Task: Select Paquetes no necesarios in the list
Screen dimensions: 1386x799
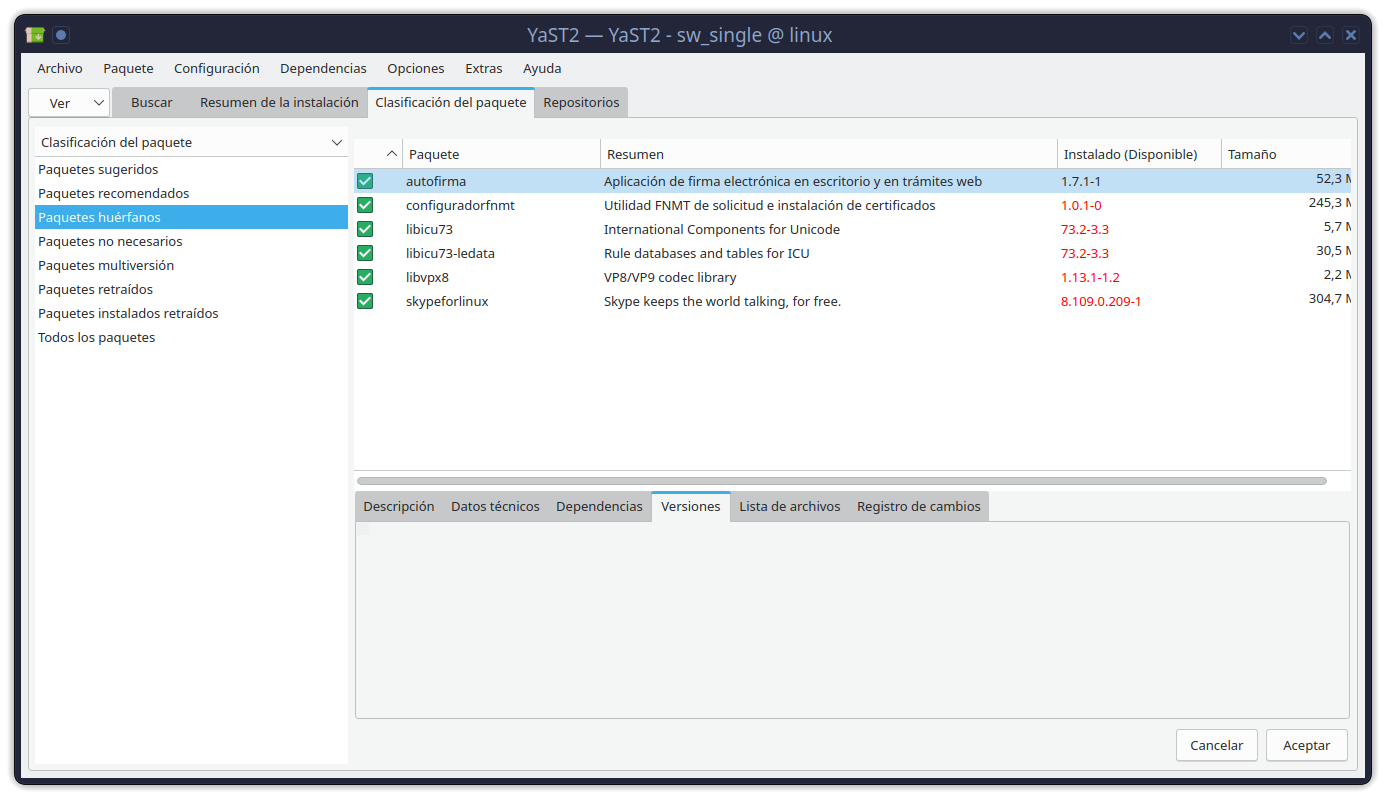Action: click(110, 241)
